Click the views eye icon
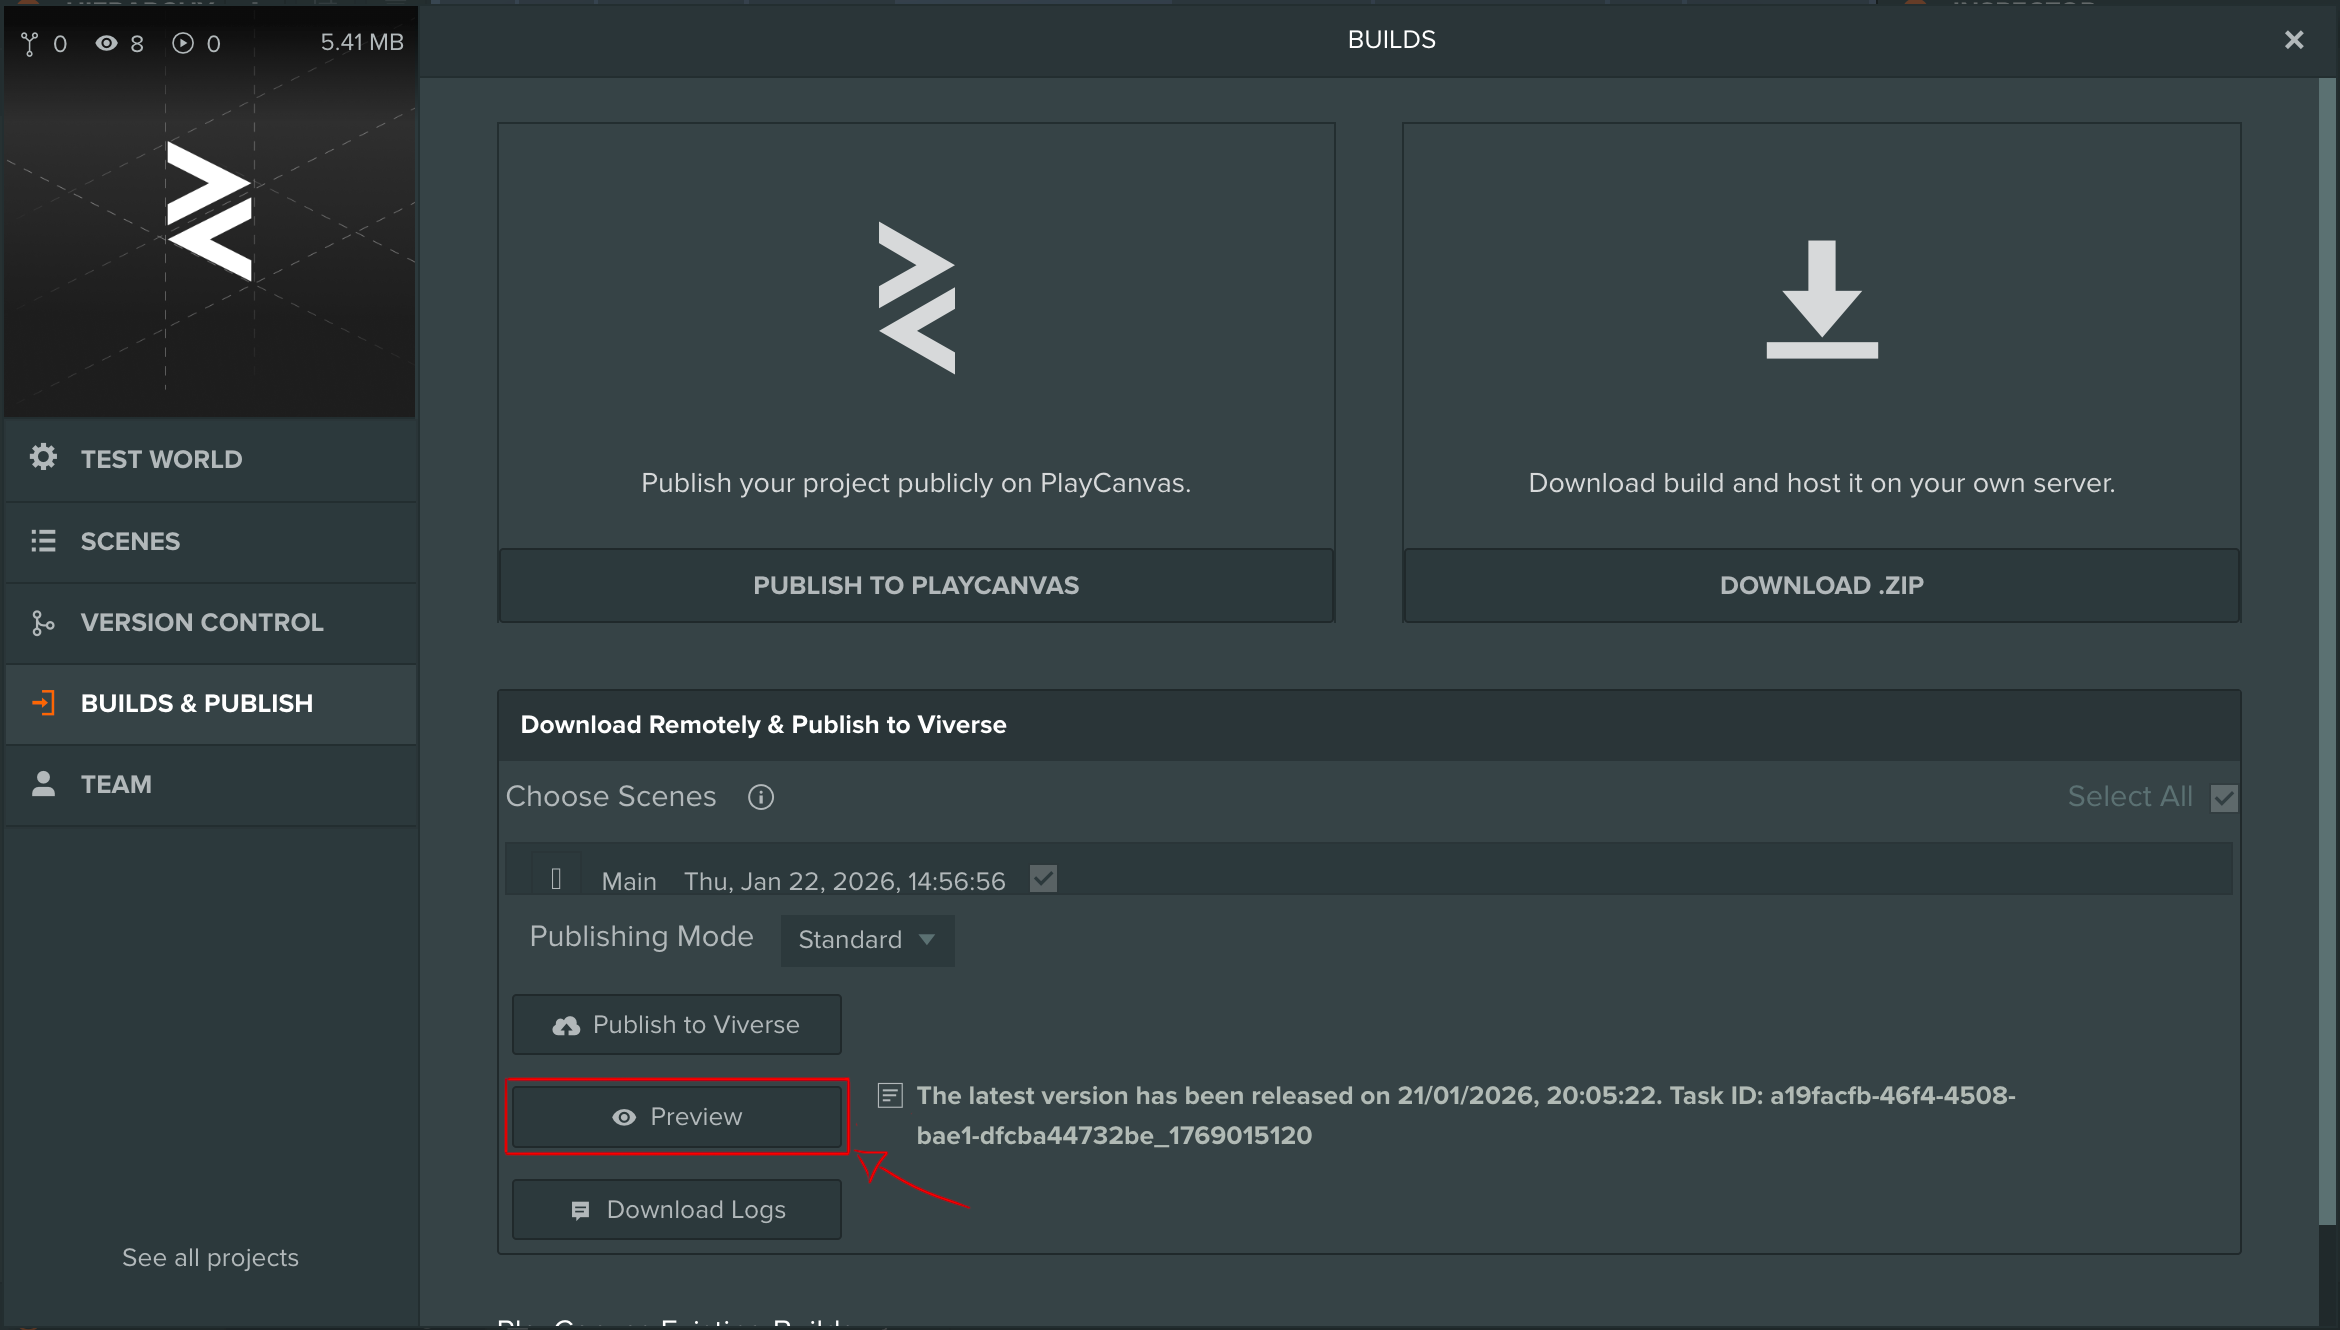2340x1330 pixels. click(x=106, y=43)
